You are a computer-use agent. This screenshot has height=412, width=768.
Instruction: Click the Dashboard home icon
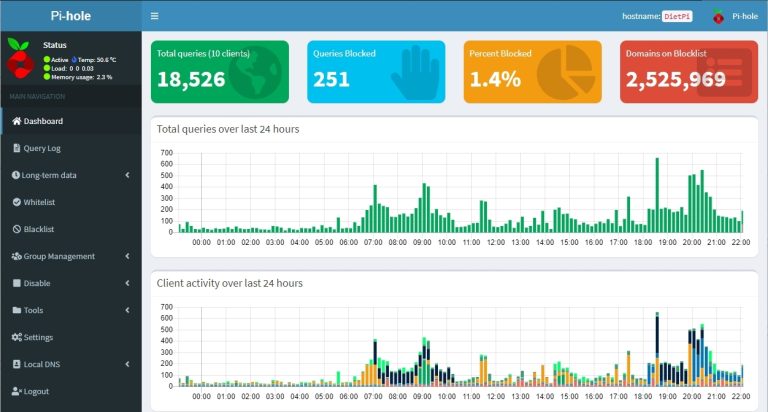coord(16,121)
